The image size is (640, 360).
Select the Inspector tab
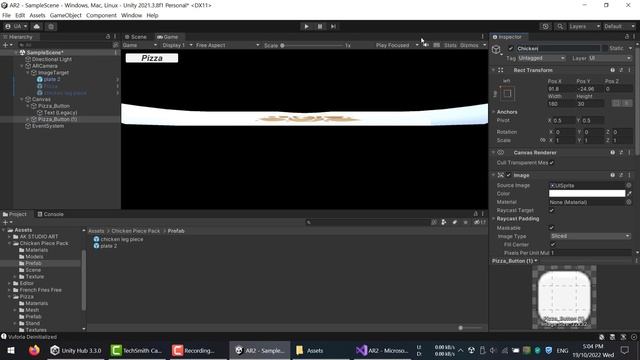tap(507, 37)
